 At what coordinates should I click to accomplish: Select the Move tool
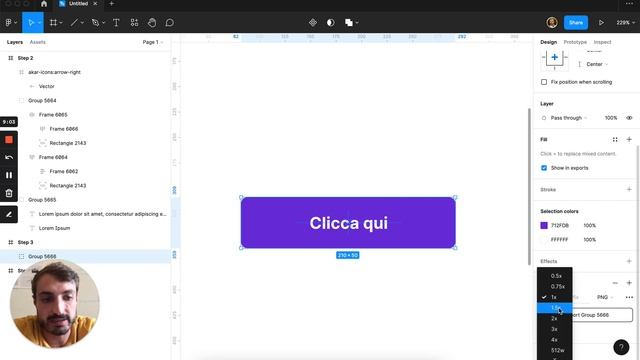tap(31, 23)
